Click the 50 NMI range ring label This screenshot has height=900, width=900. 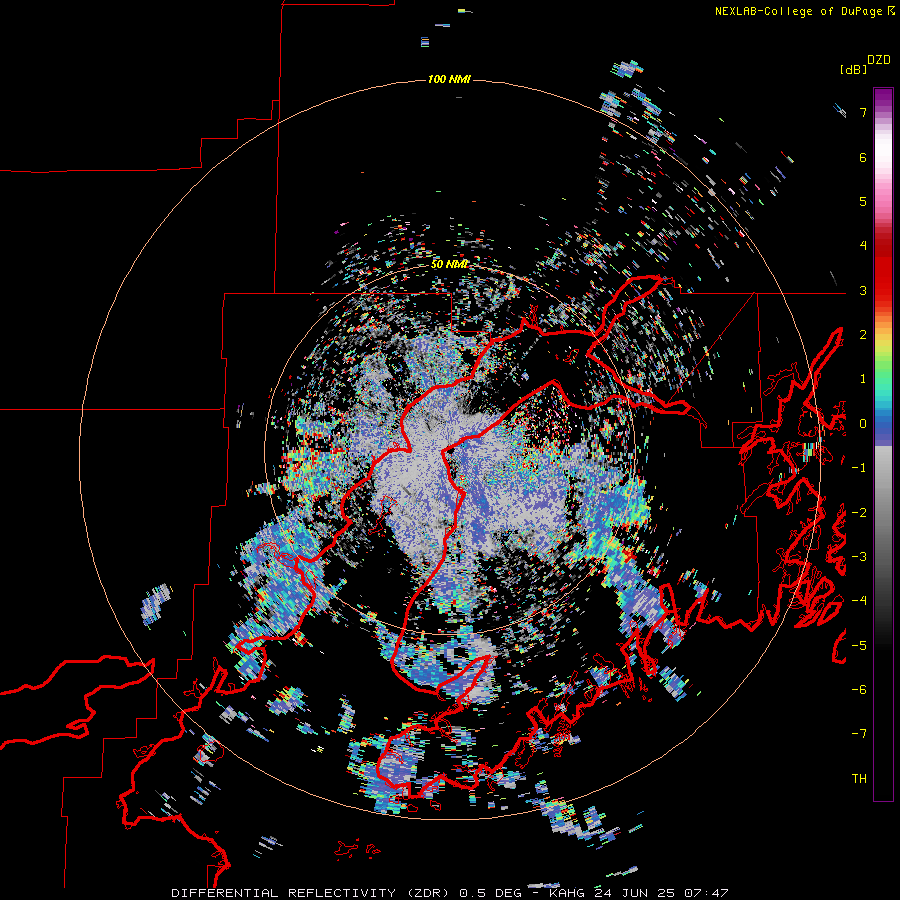click(449, 264)
